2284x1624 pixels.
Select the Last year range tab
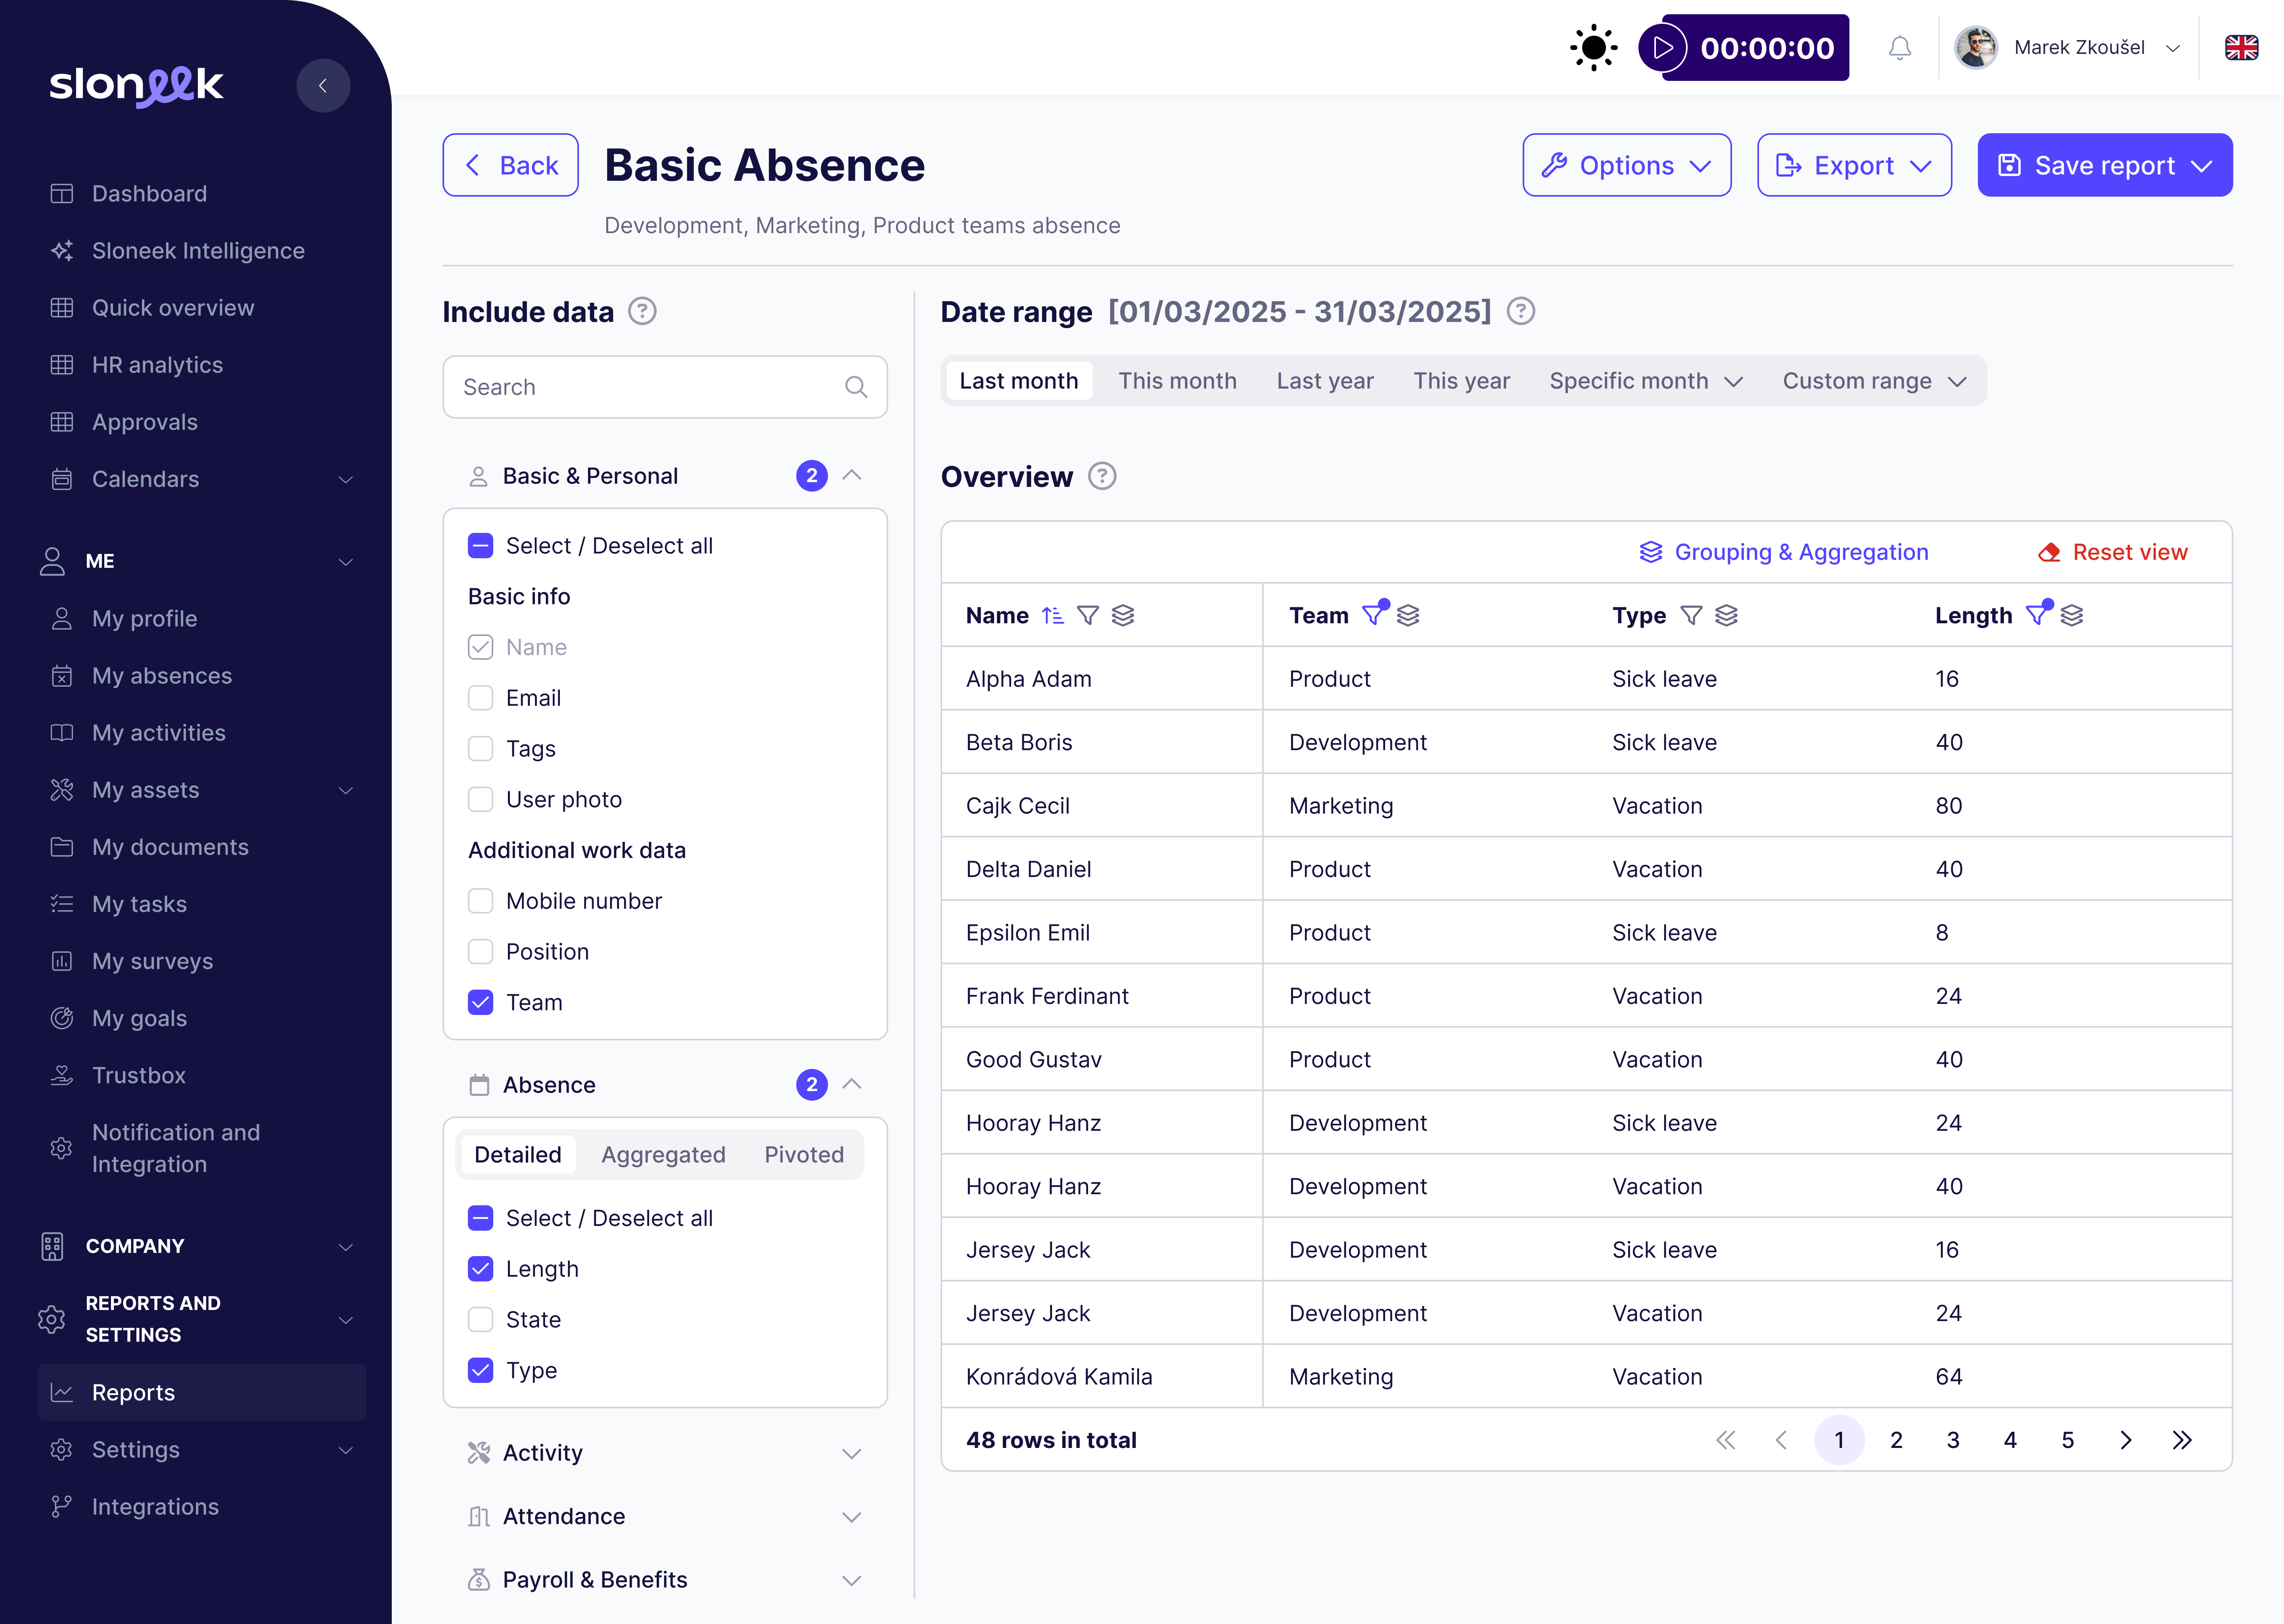[x=1325, y=381]
